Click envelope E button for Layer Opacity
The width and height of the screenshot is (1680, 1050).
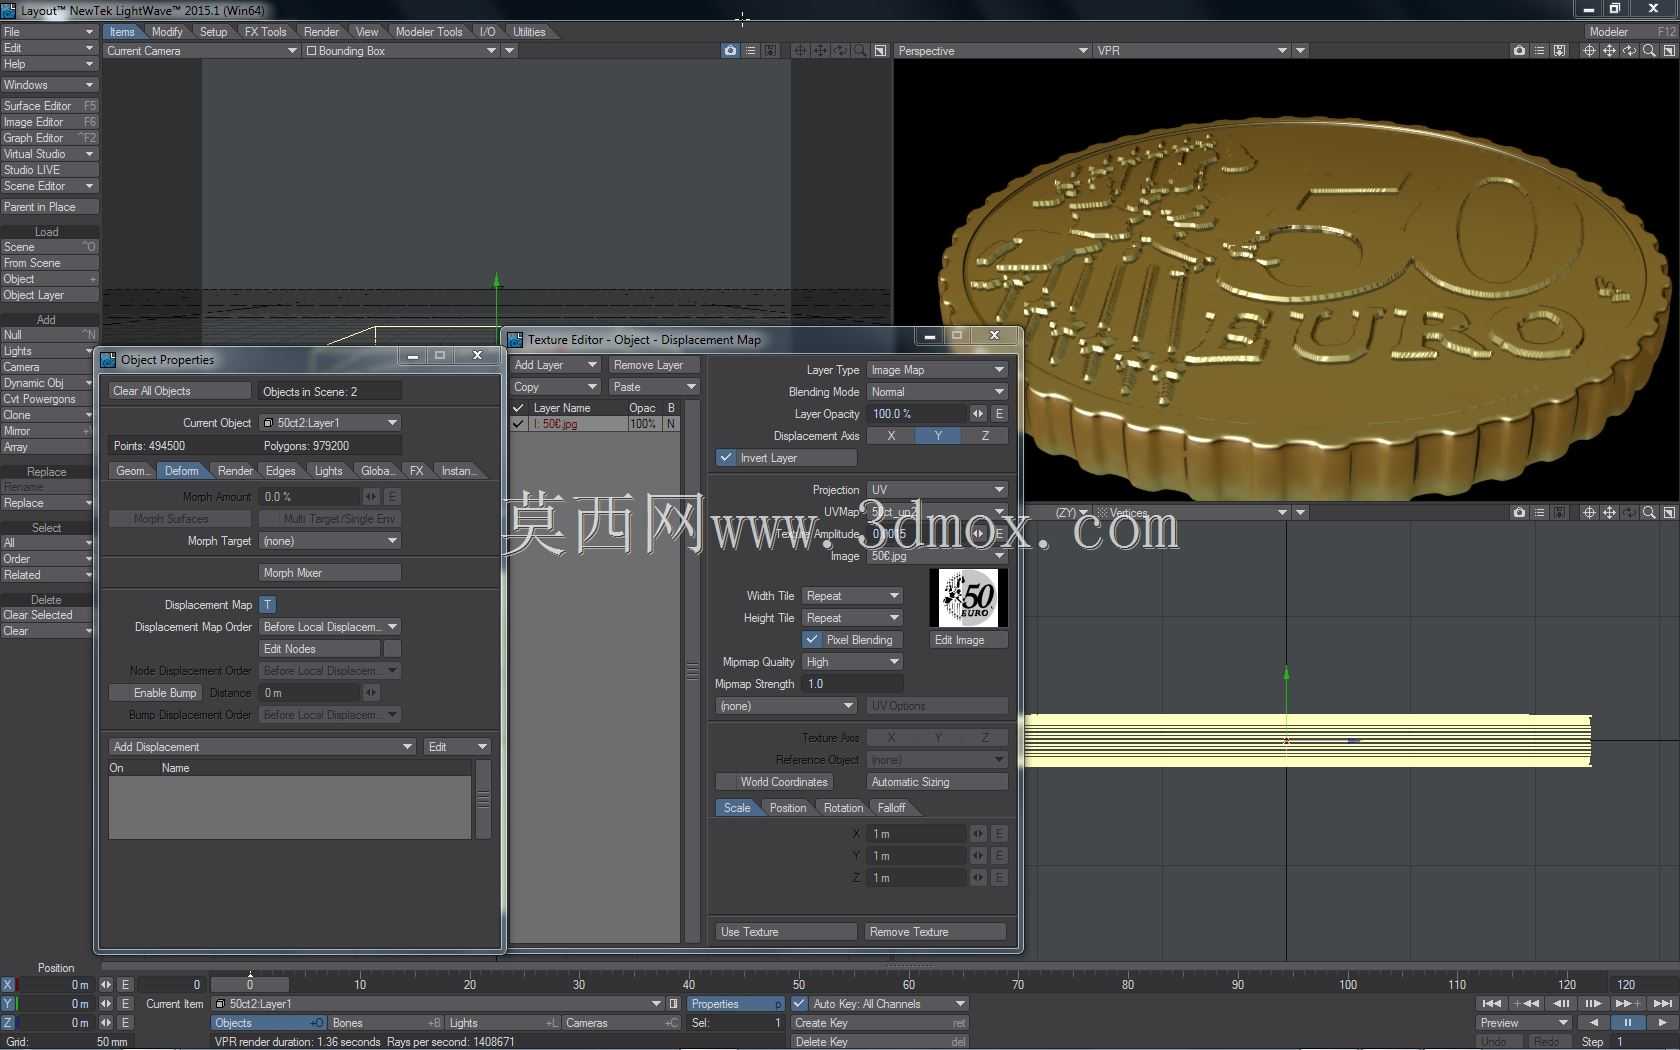point(998,414)
